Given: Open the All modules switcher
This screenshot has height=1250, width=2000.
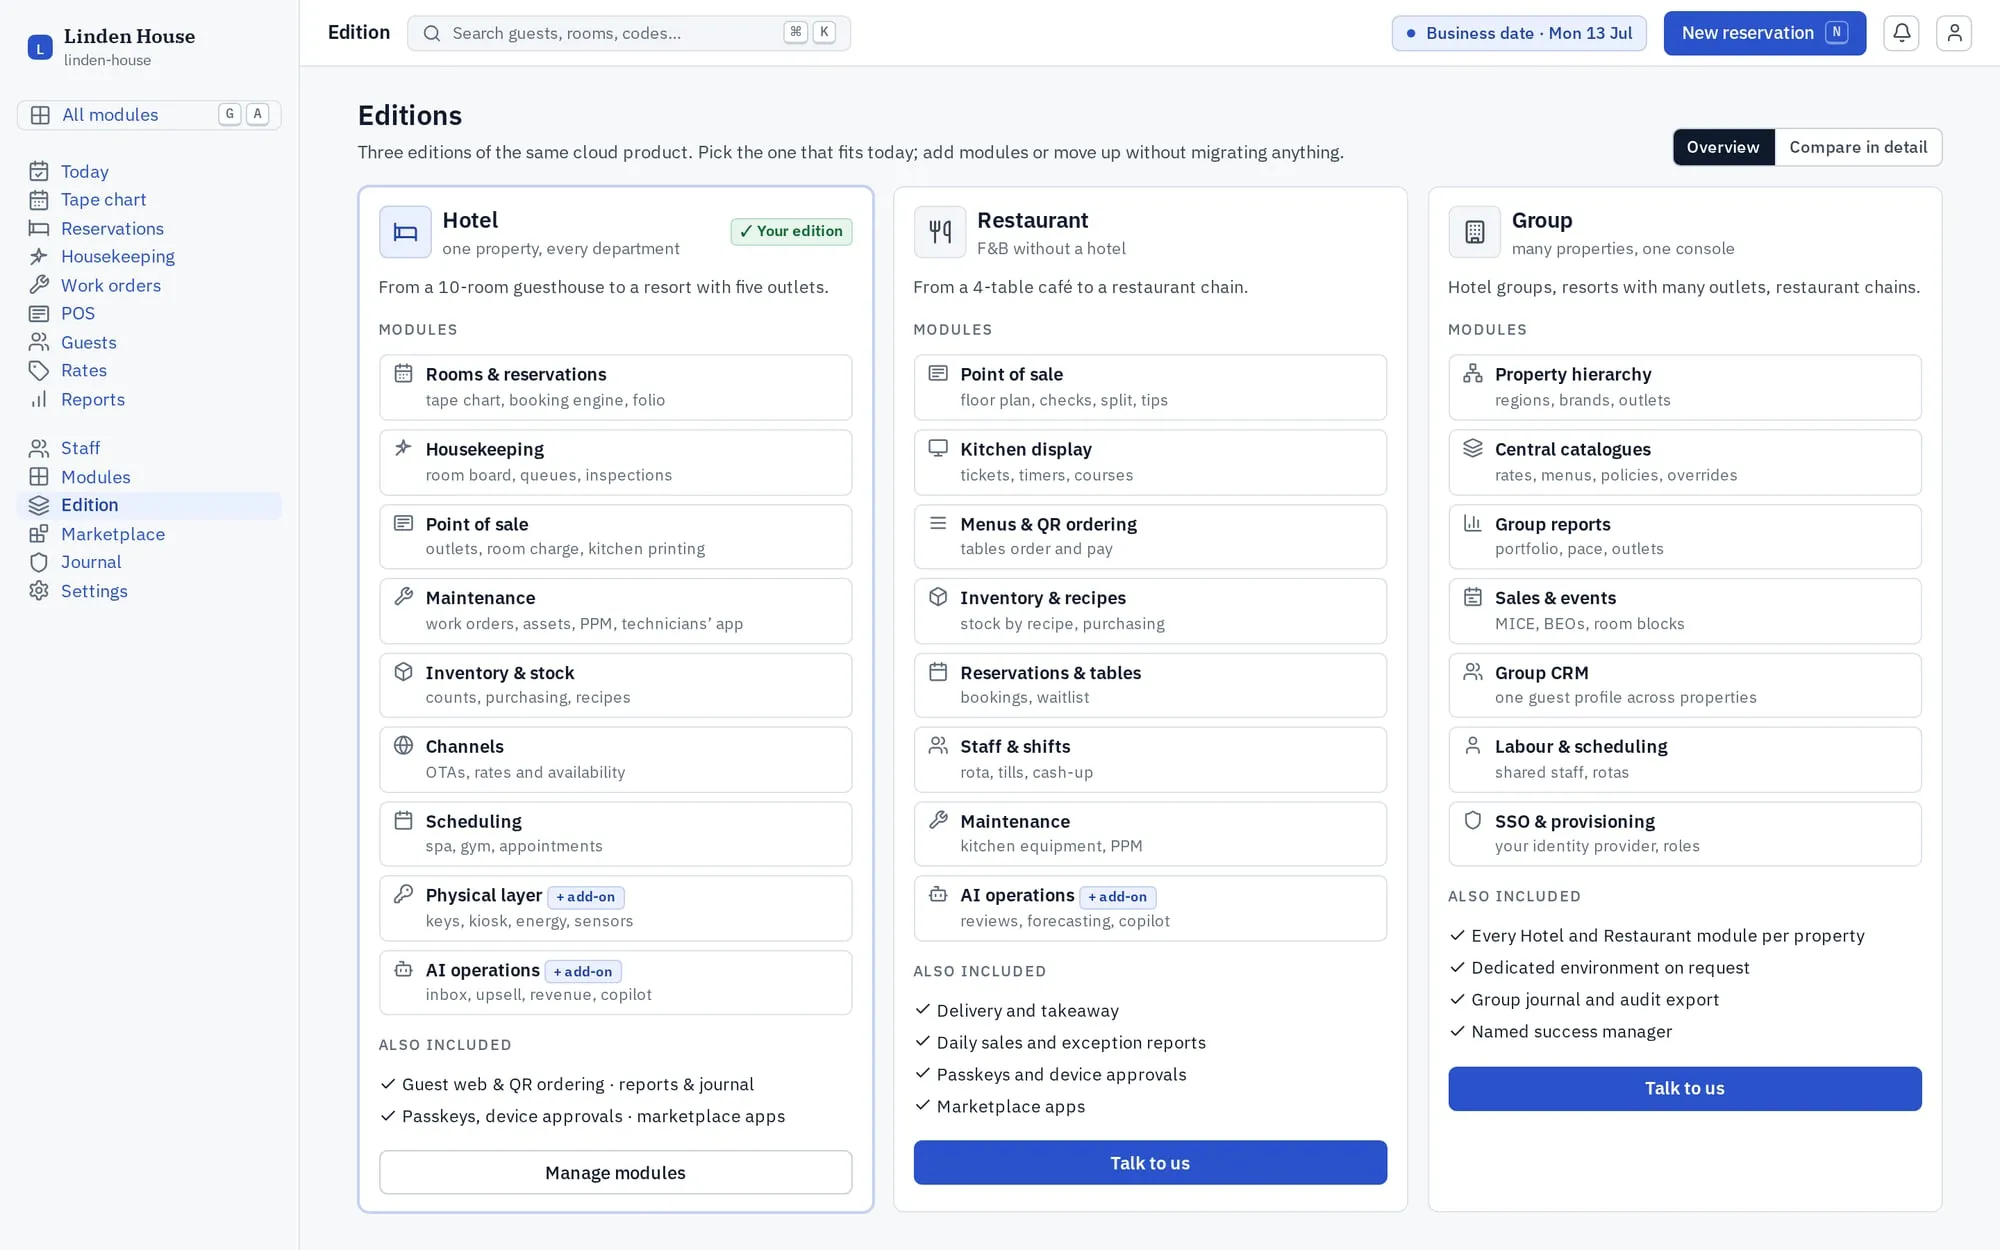Looking at the screenshot, I should [149, 115].
